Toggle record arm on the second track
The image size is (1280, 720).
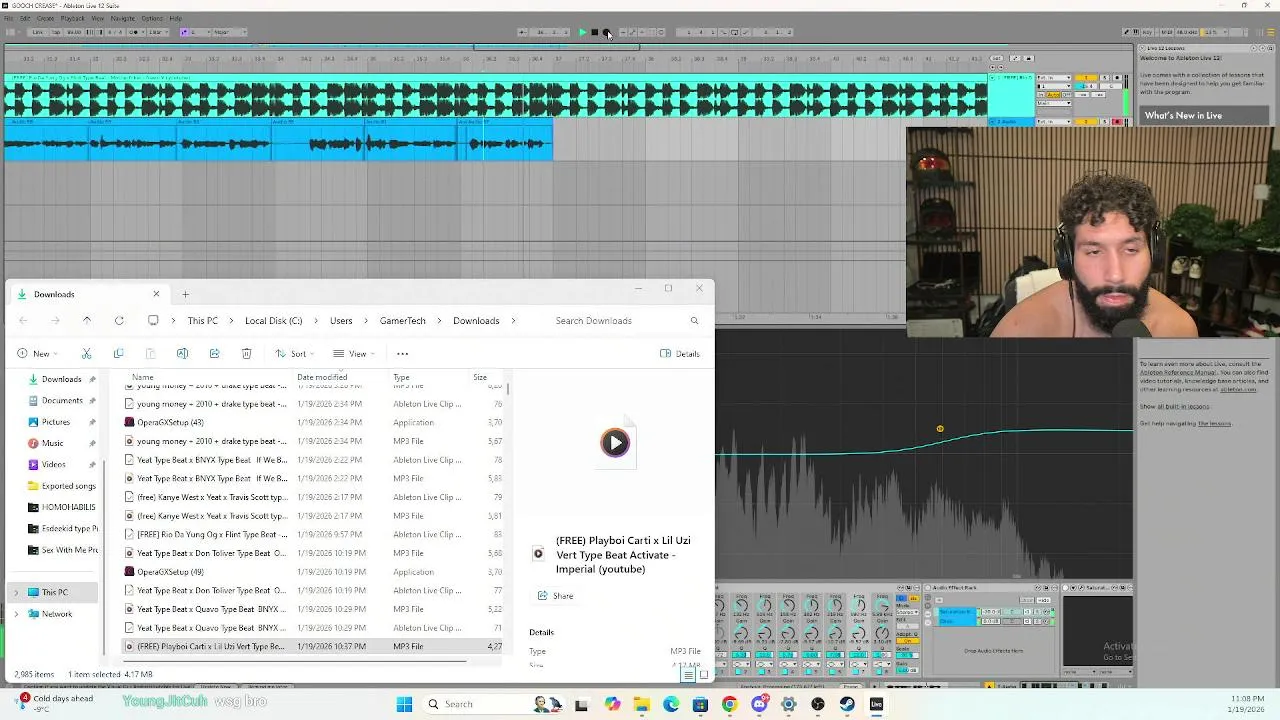[1117, 122]
